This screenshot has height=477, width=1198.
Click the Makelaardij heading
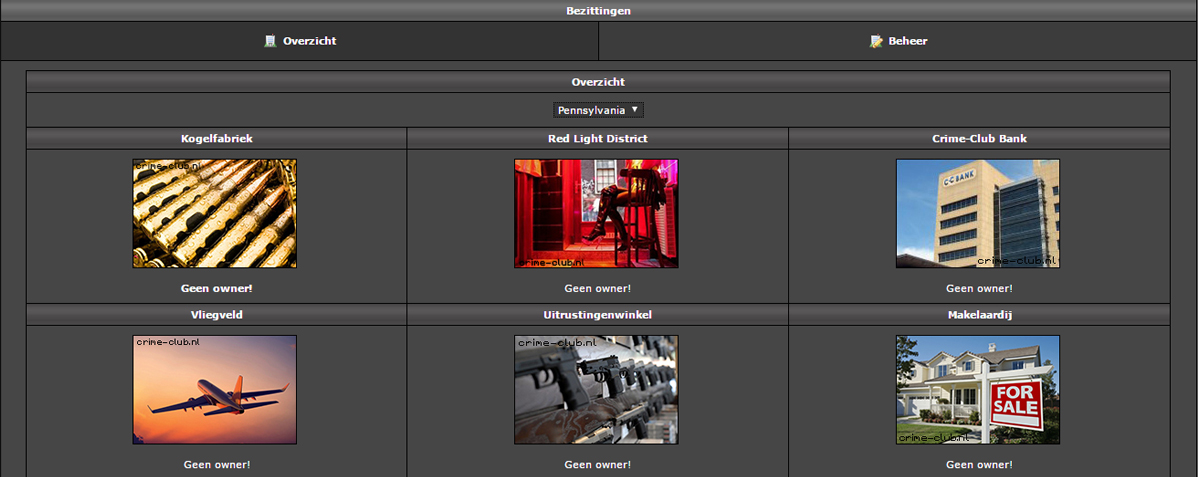click(x=979, y=314)
